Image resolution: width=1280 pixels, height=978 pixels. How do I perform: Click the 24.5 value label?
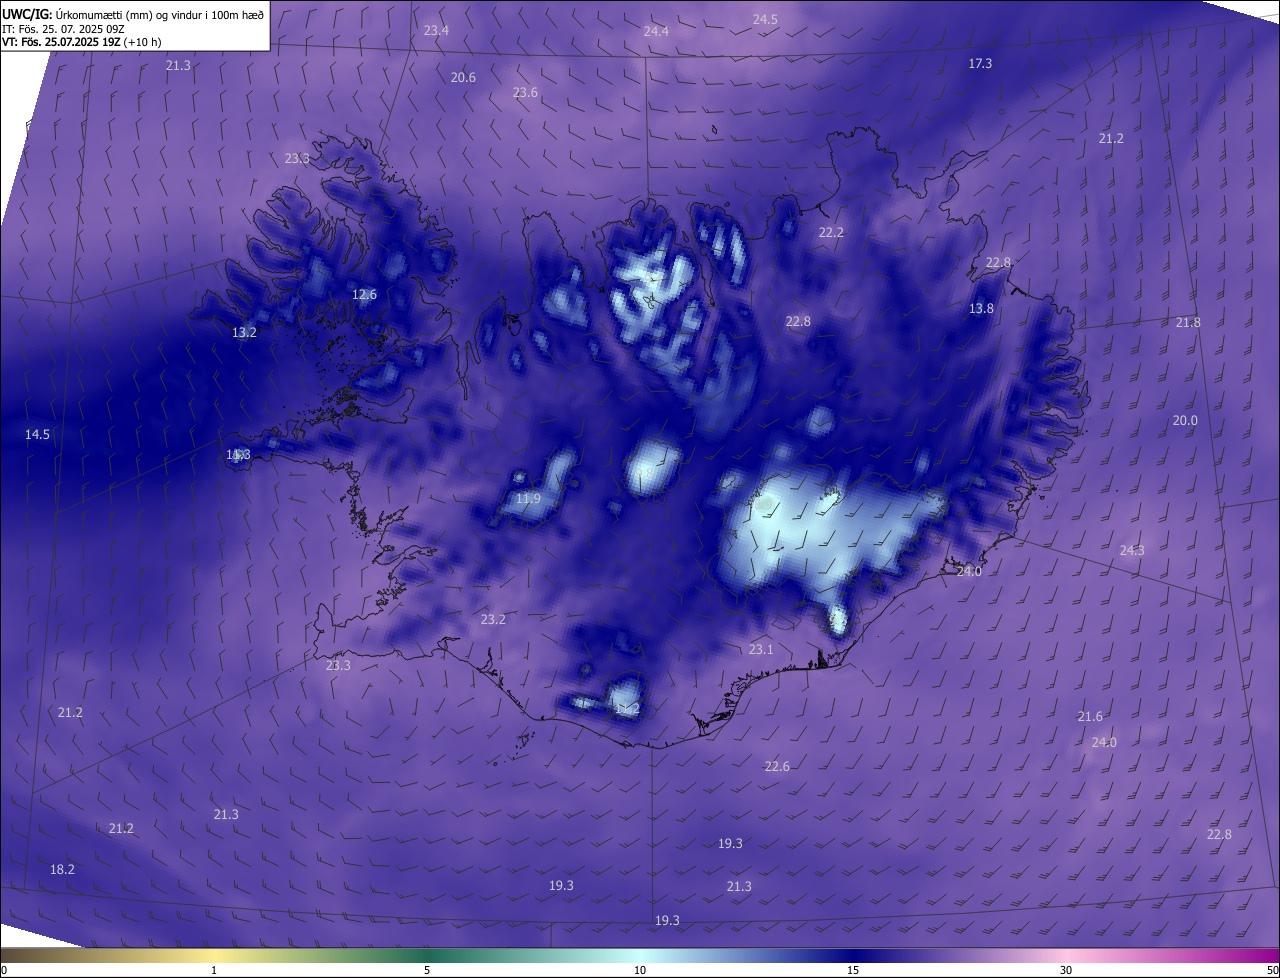click(x=765, y=20)
